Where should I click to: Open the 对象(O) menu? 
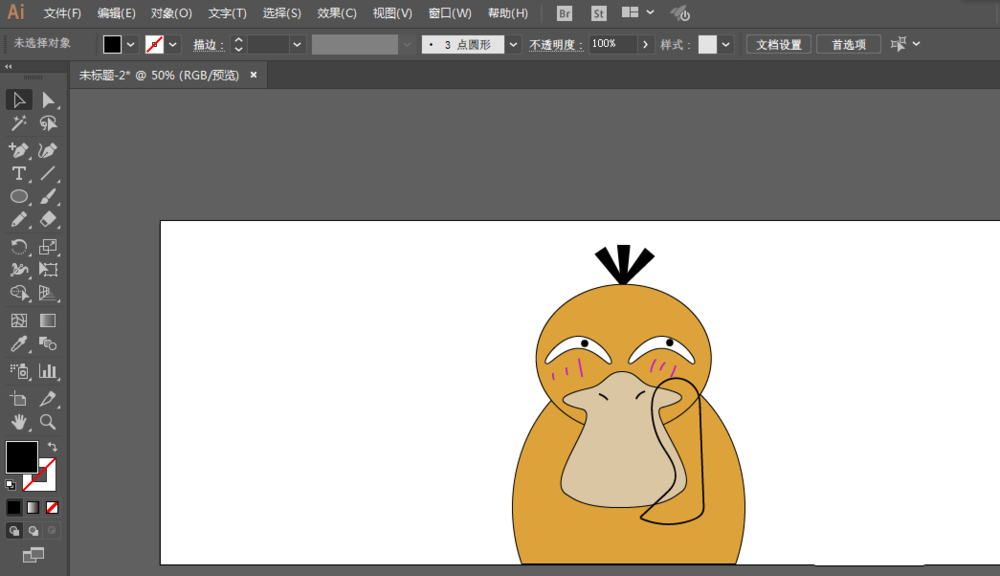172,13
